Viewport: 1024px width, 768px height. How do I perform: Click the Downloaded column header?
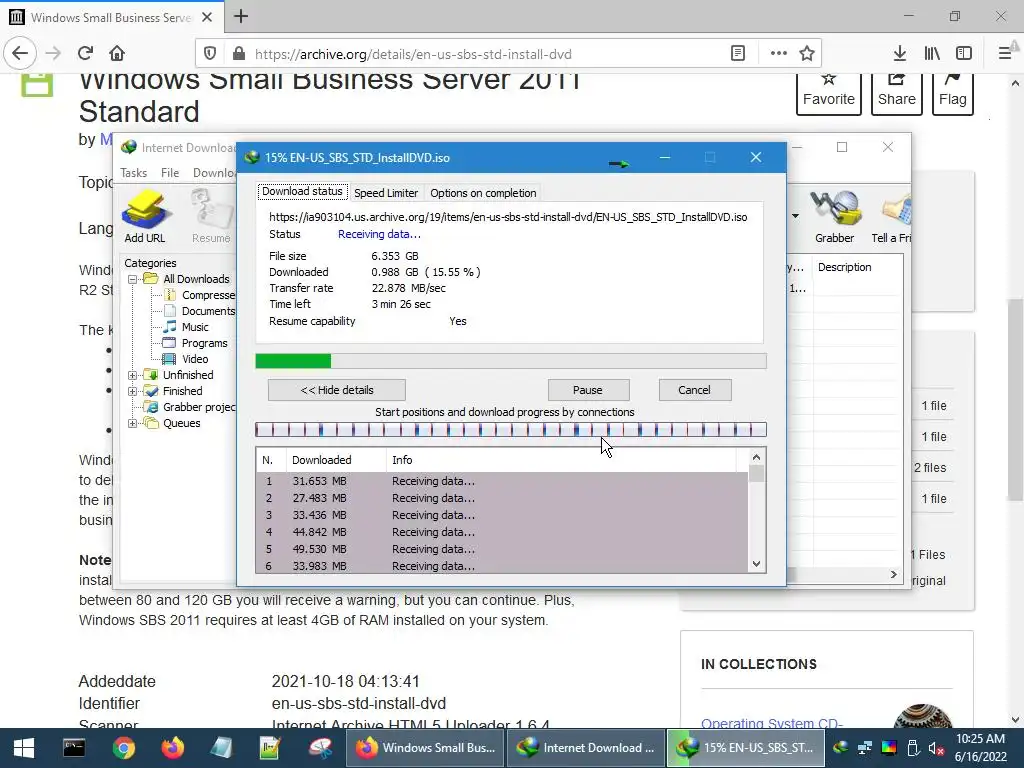pos(336,460)
